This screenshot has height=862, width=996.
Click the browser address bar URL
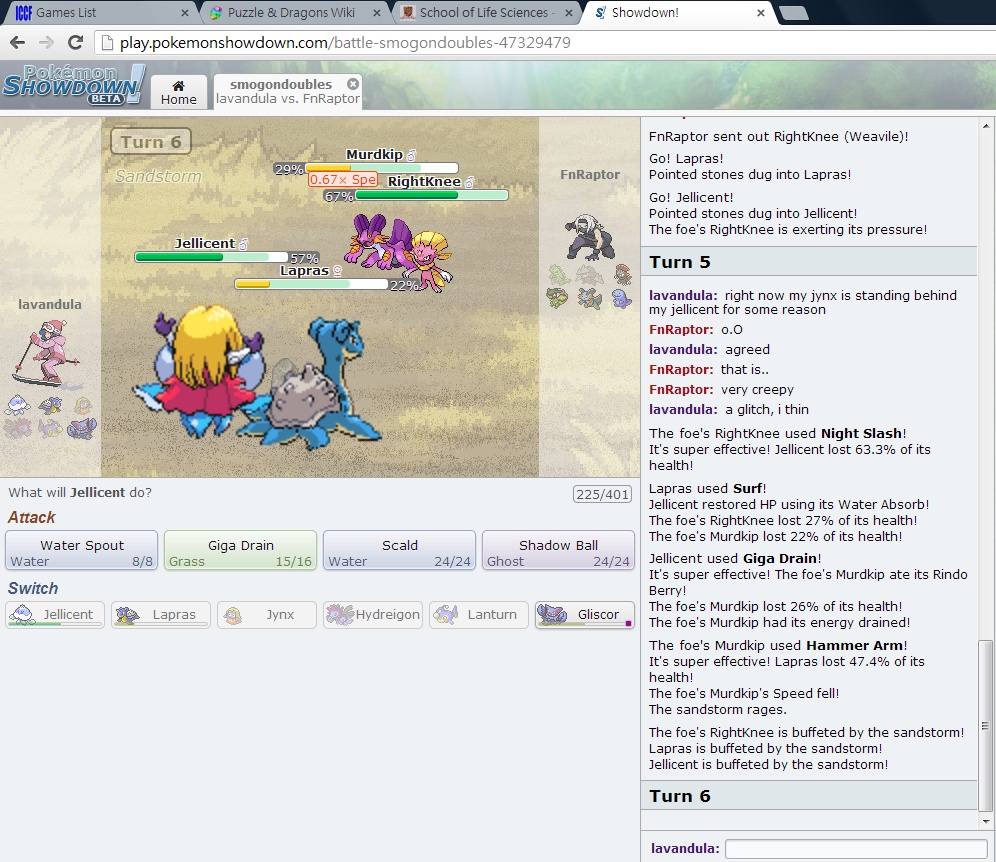coord(345,43)
